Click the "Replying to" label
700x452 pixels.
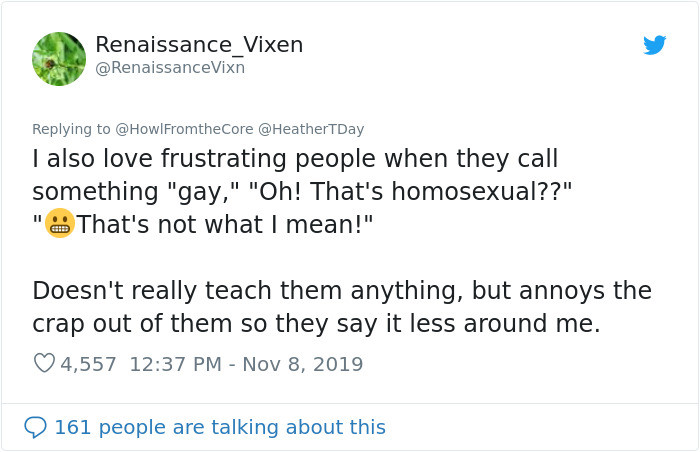pyautogui.click(x=71, y=129)
